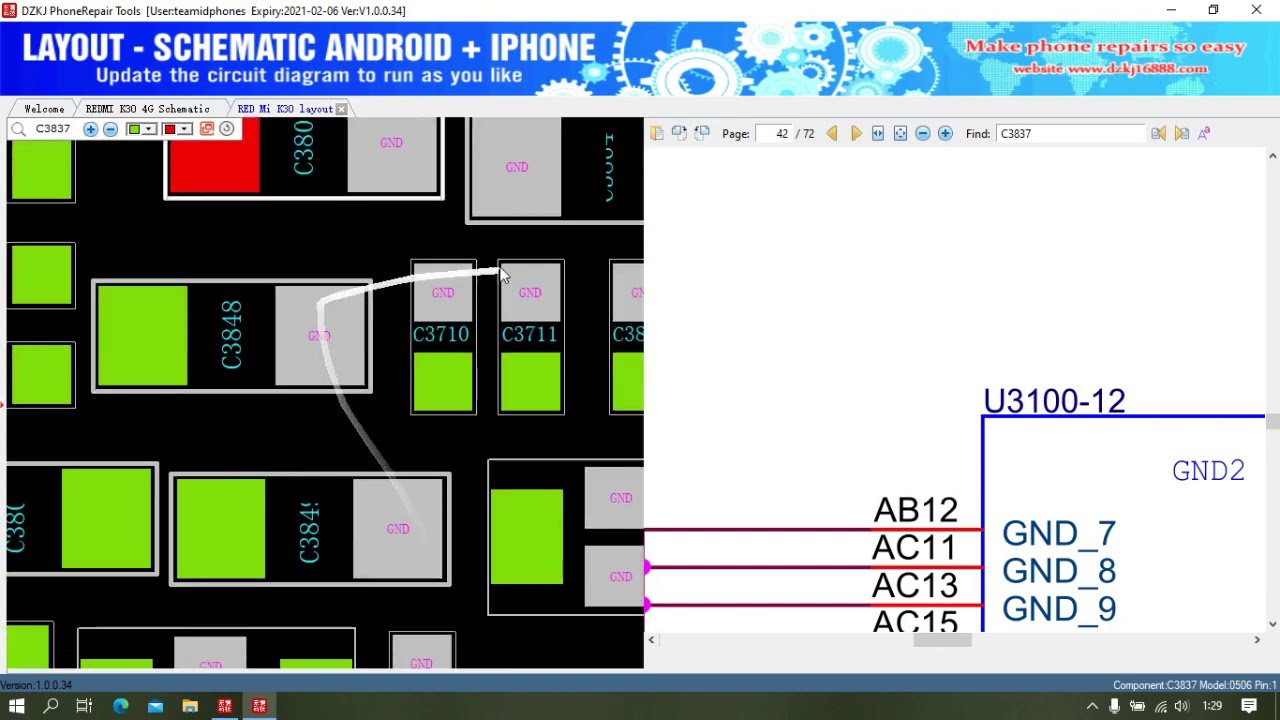Zoom out of the layout view
This screenshot has width=1280, height=720.
point(111,129)
